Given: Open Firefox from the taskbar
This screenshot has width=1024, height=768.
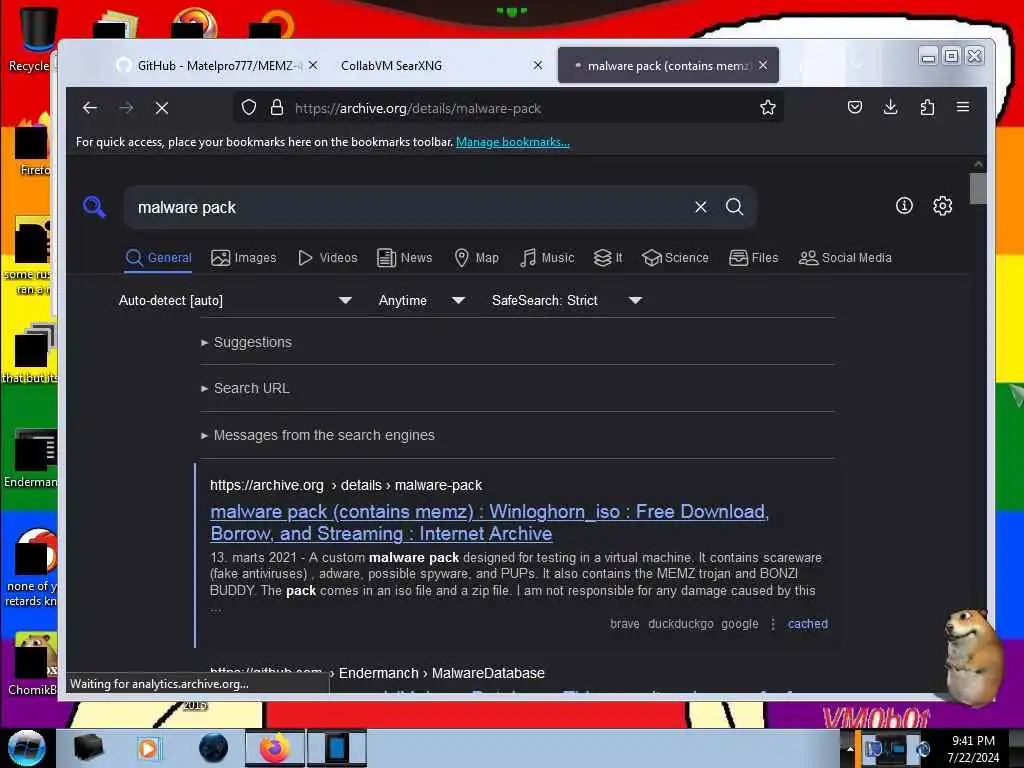Looking at the screenshot, I should pyautogui.click(x=275, y=748).
